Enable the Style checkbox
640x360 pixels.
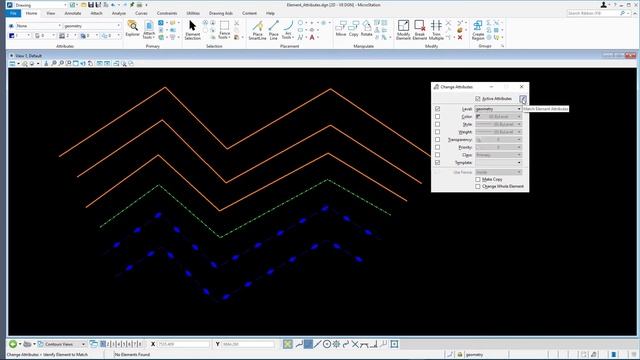[x=438, y=124]
